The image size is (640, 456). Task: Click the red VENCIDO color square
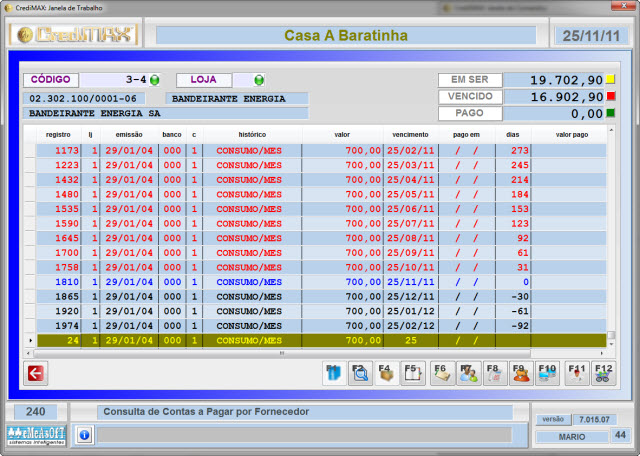(611, 97)
